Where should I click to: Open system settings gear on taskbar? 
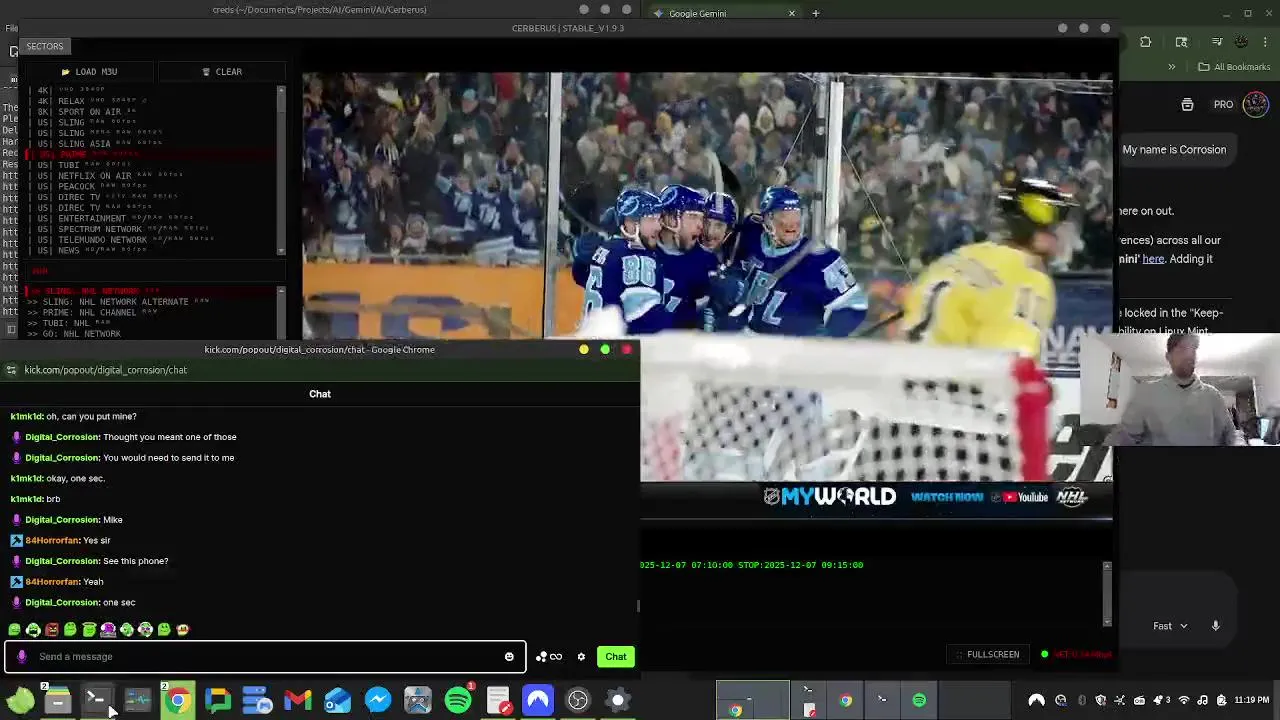618,700
